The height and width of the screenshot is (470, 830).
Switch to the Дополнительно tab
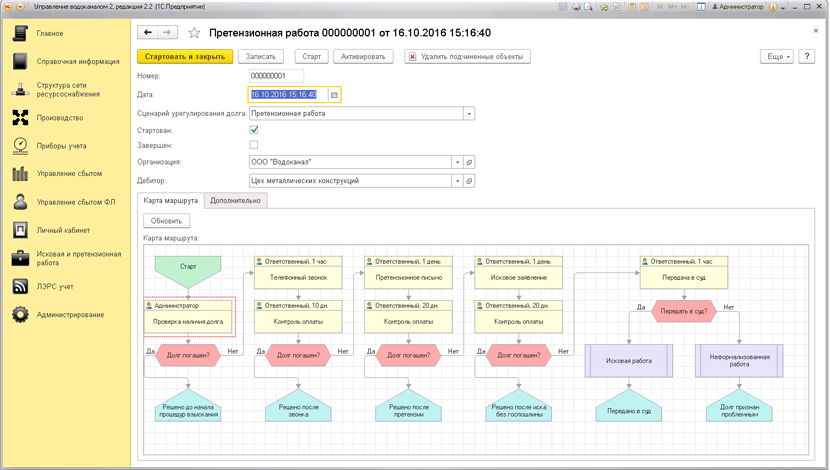(235, 200)
